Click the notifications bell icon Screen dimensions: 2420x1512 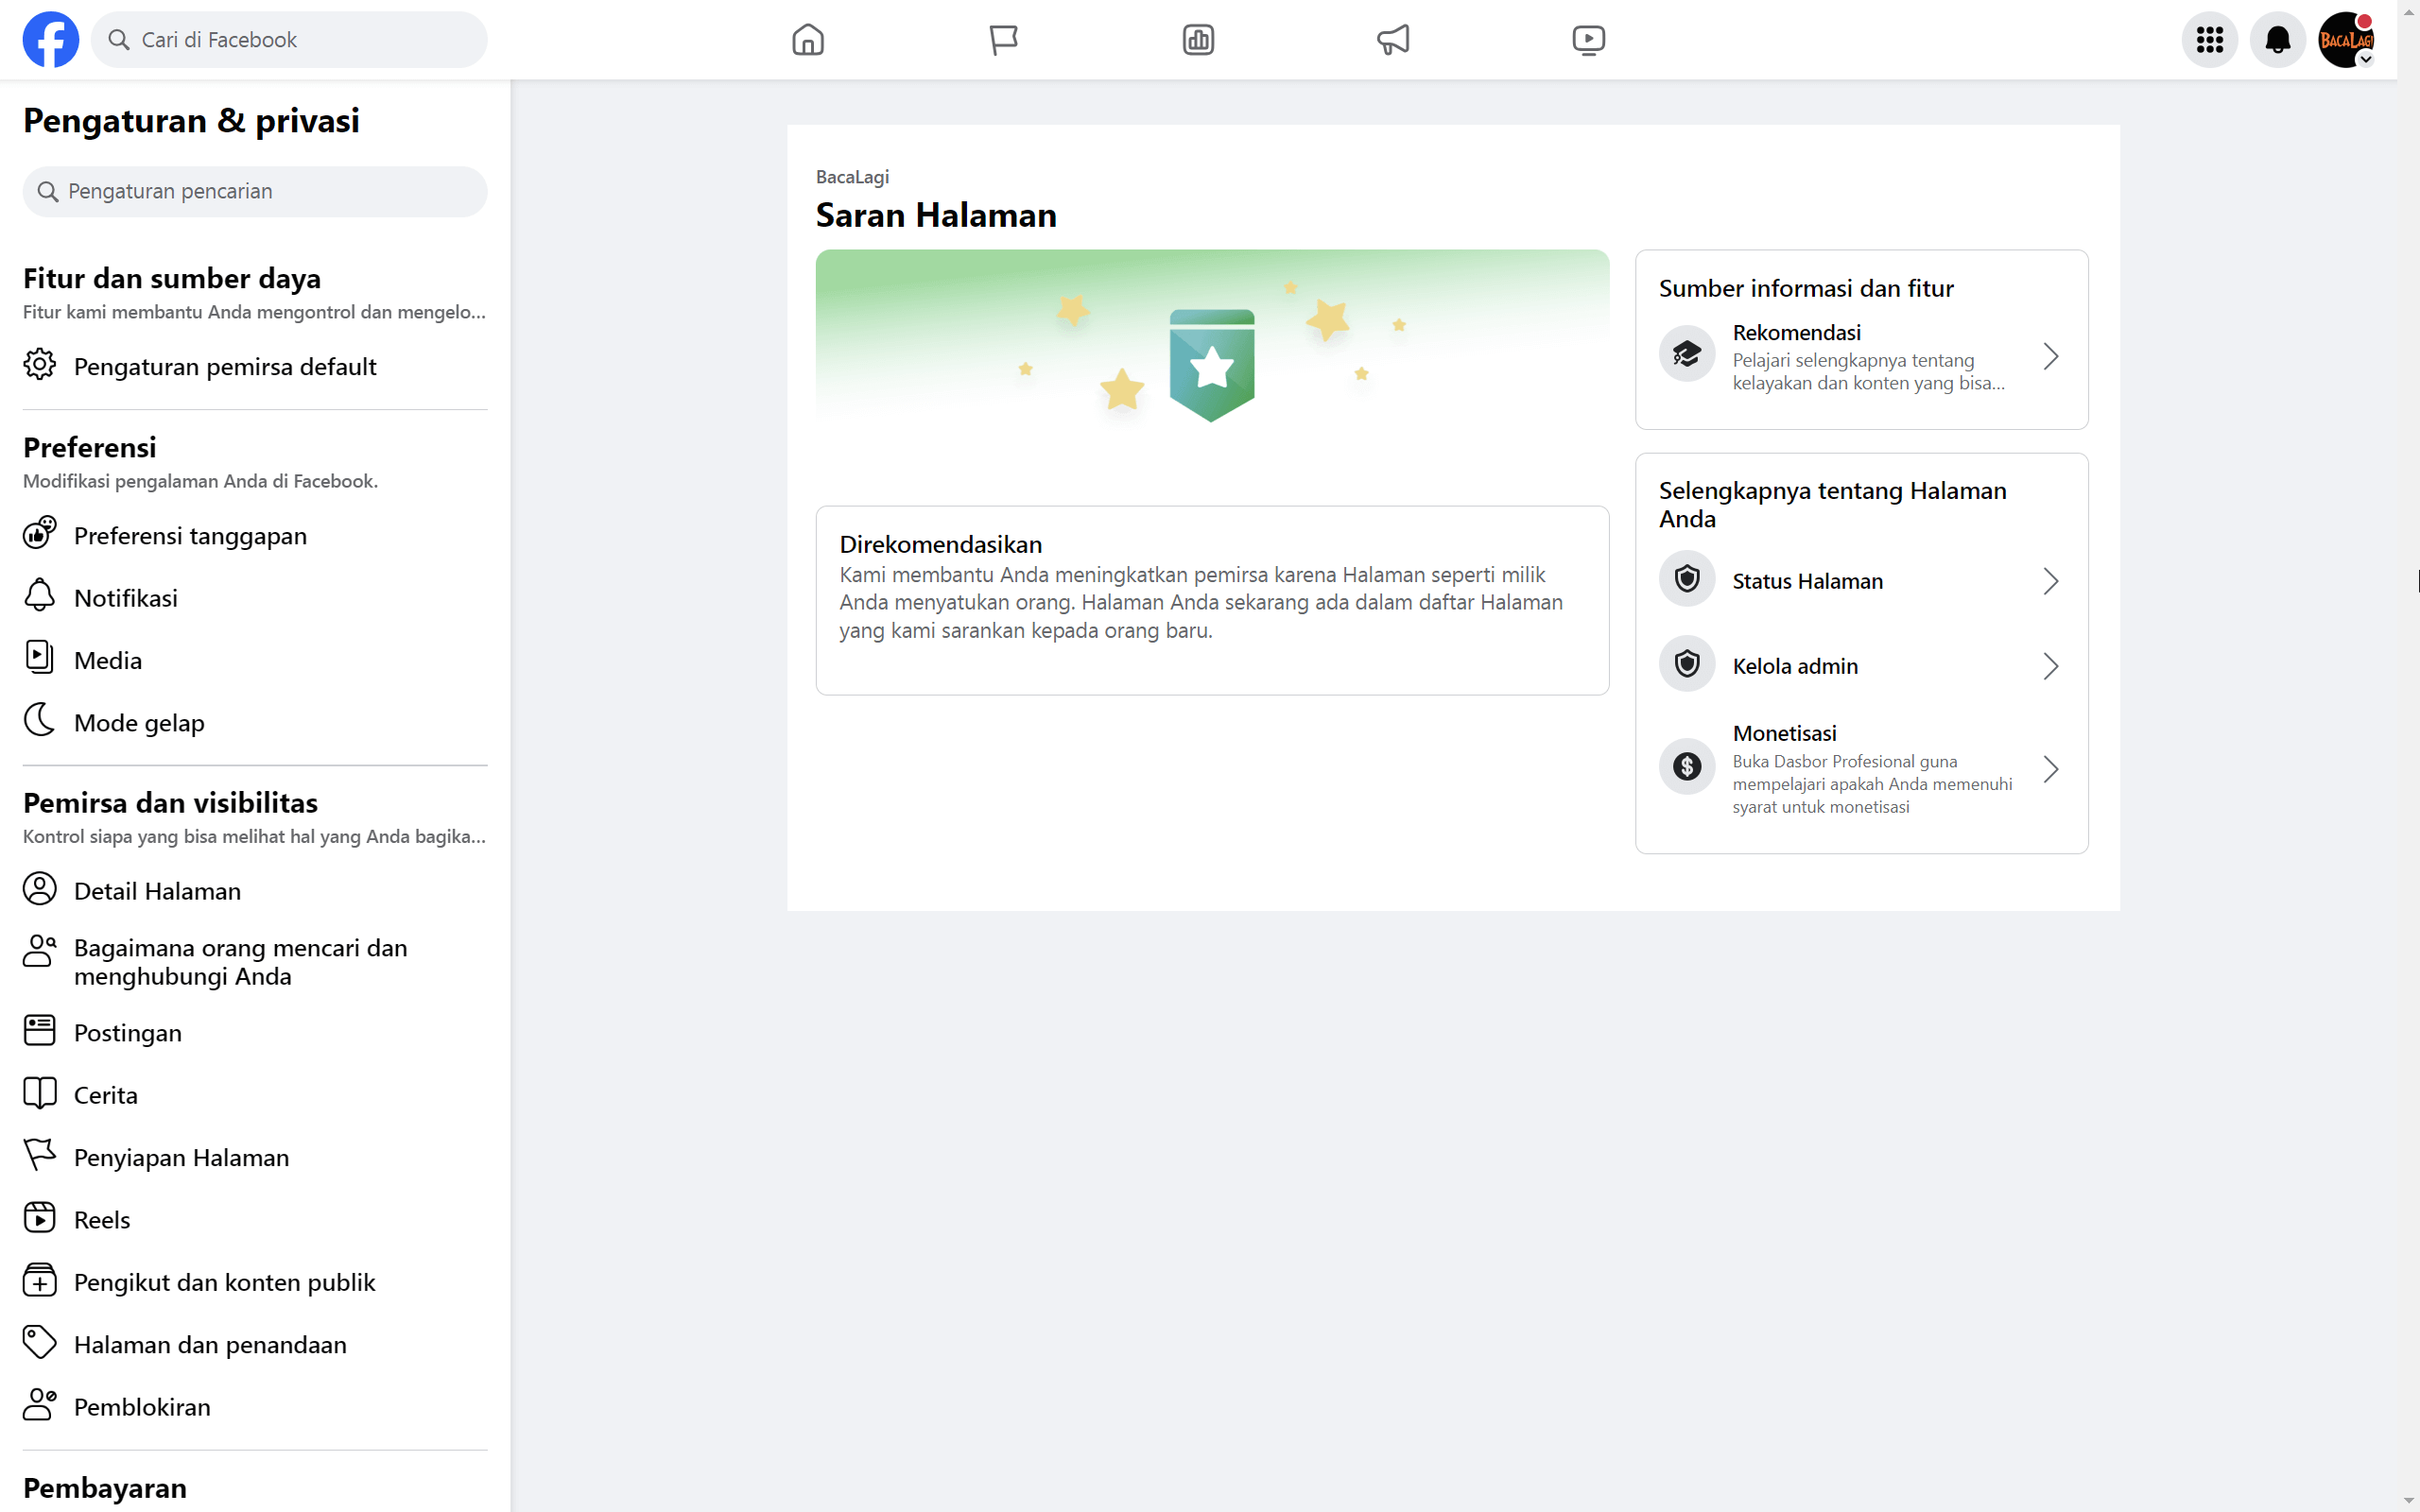pyautogui.click(x=2277, y=39)
